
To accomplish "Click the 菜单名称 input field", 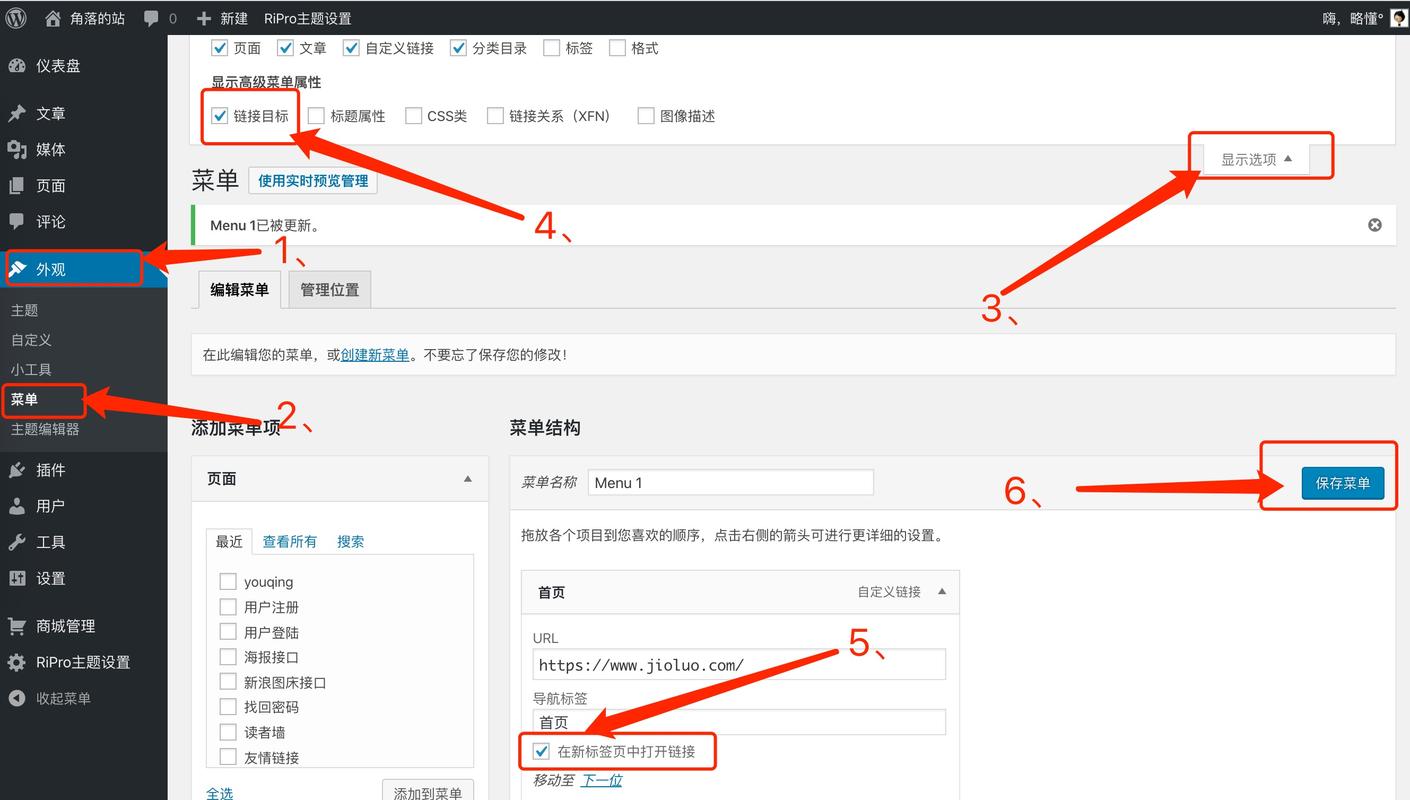I will click(731, 482).
